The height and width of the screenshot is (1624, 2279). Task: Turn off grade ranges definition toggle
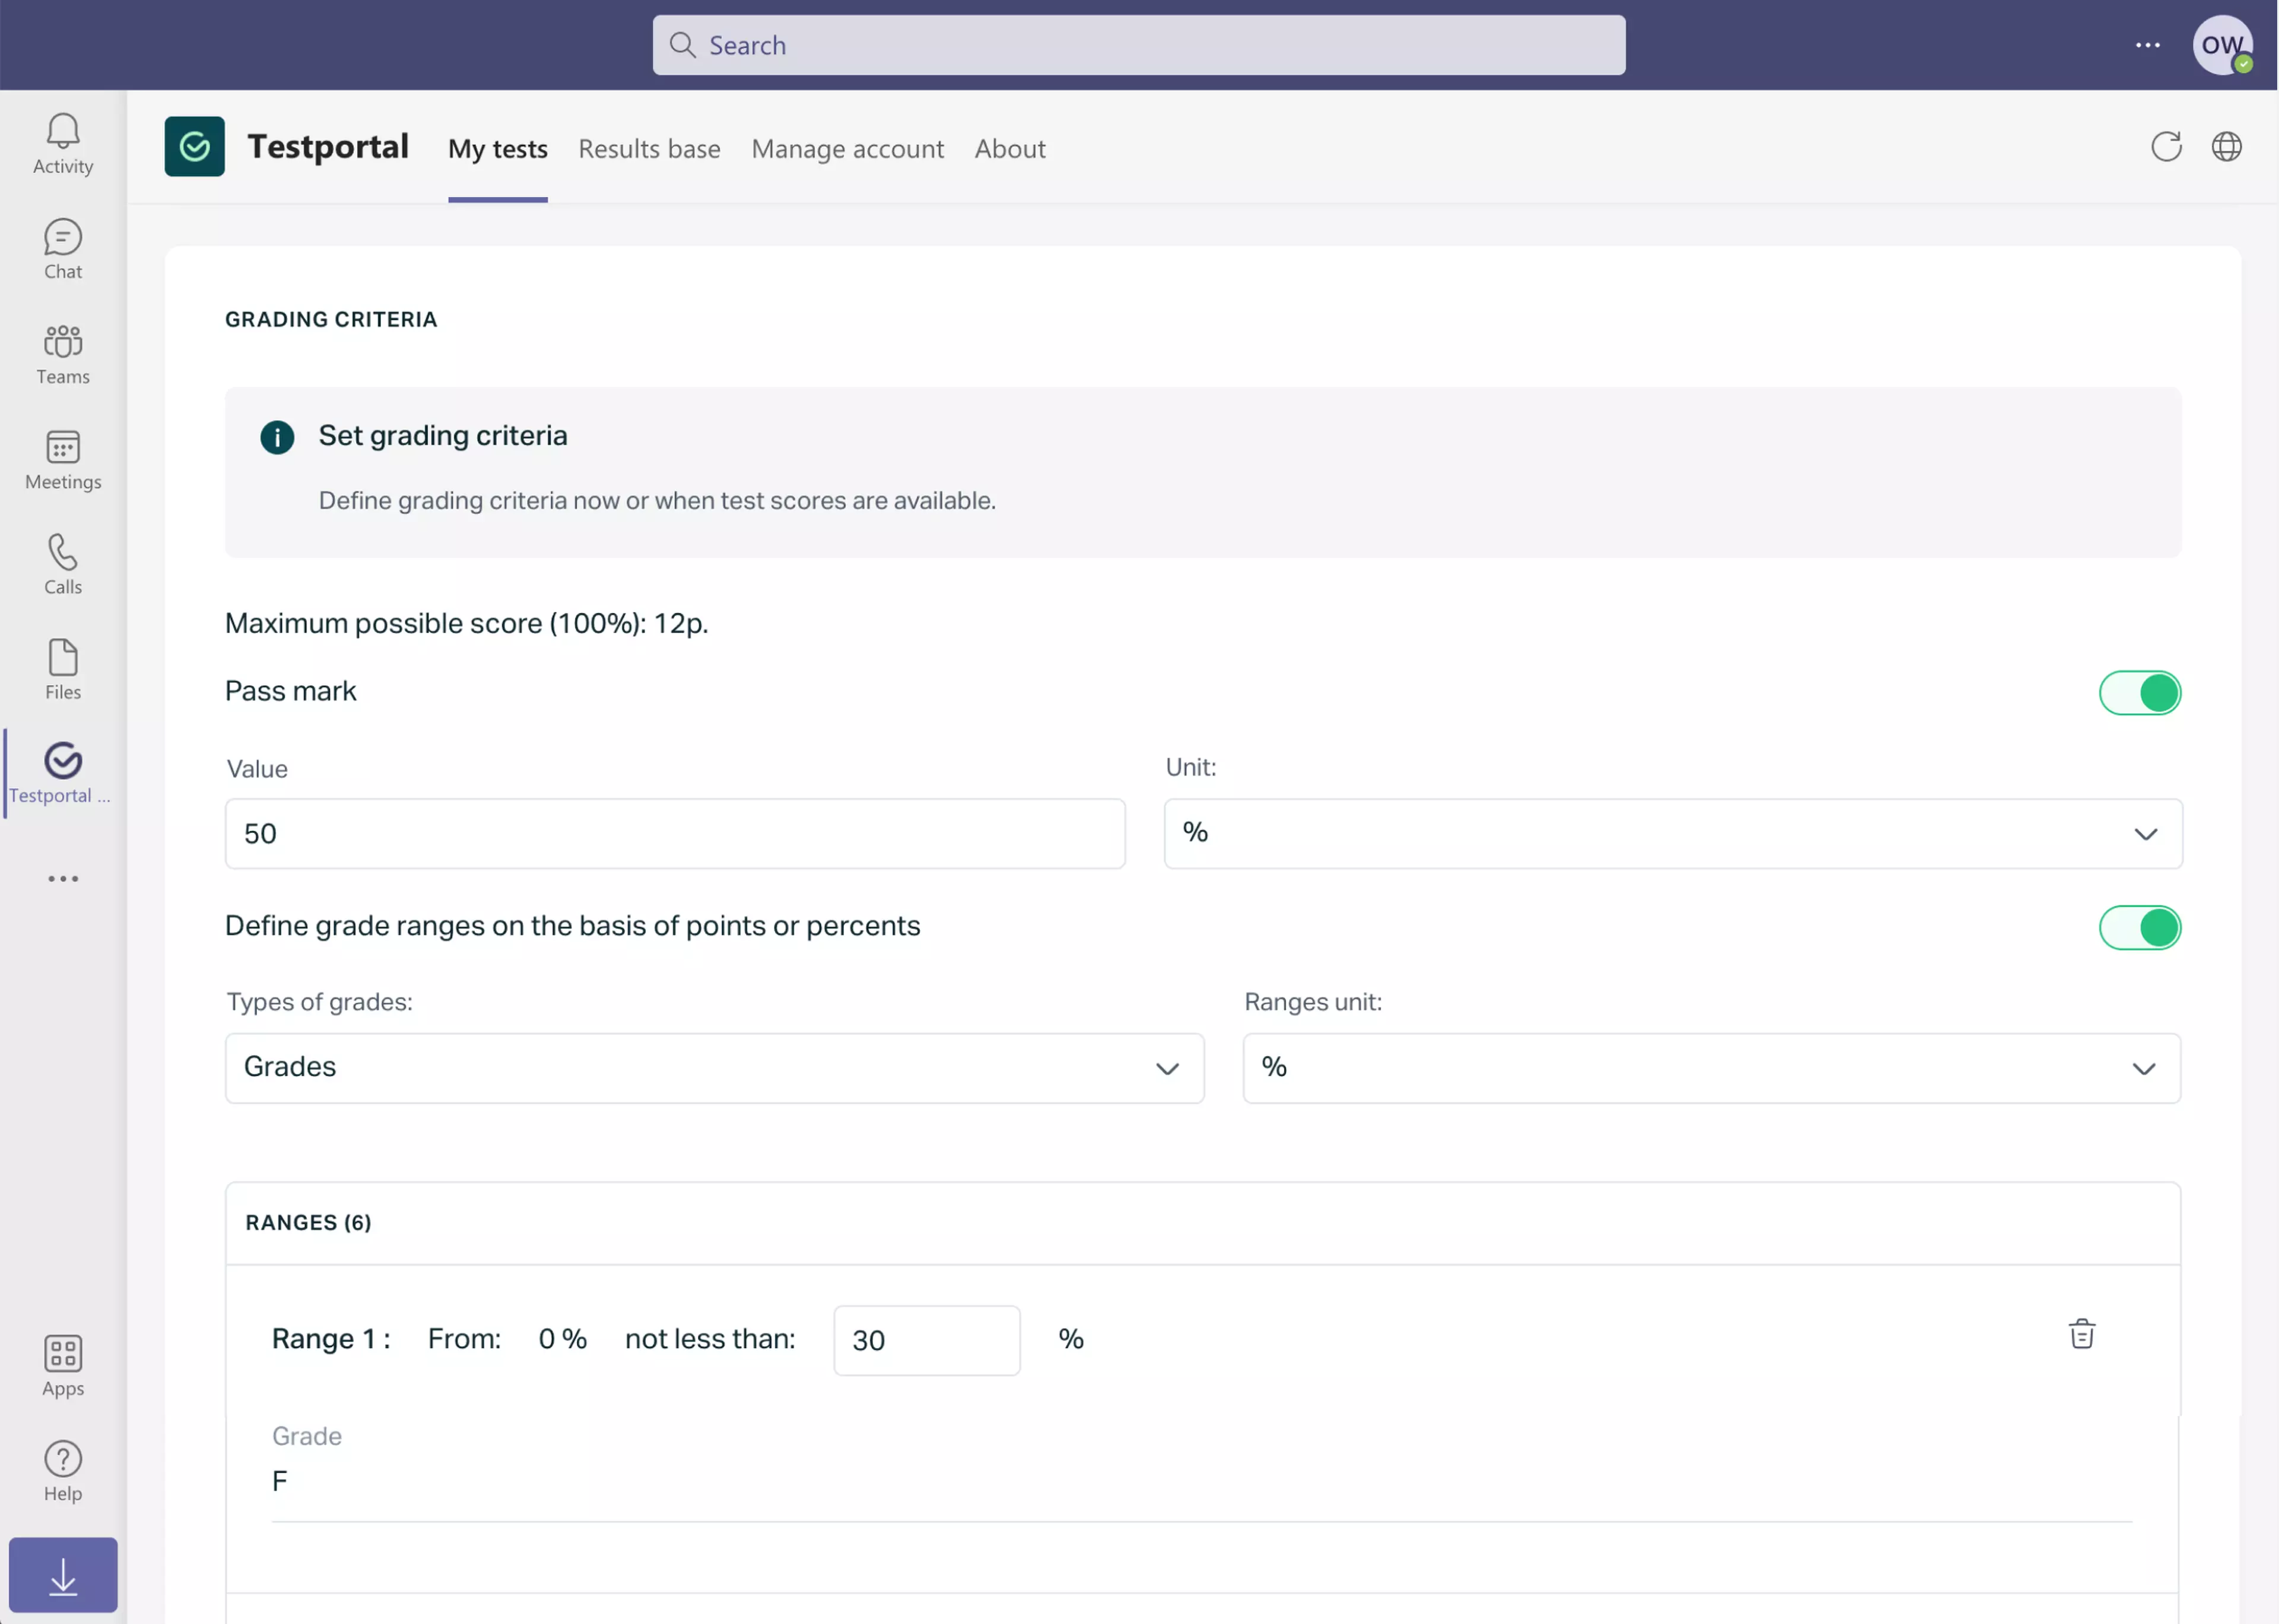(2140, 928)
